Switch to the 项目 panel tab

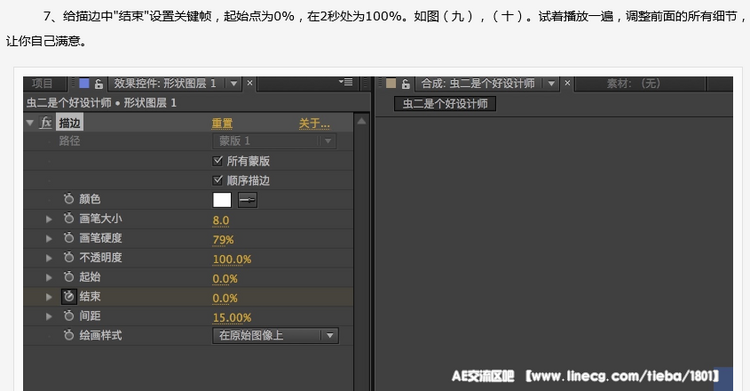click(x=42, y=83)
